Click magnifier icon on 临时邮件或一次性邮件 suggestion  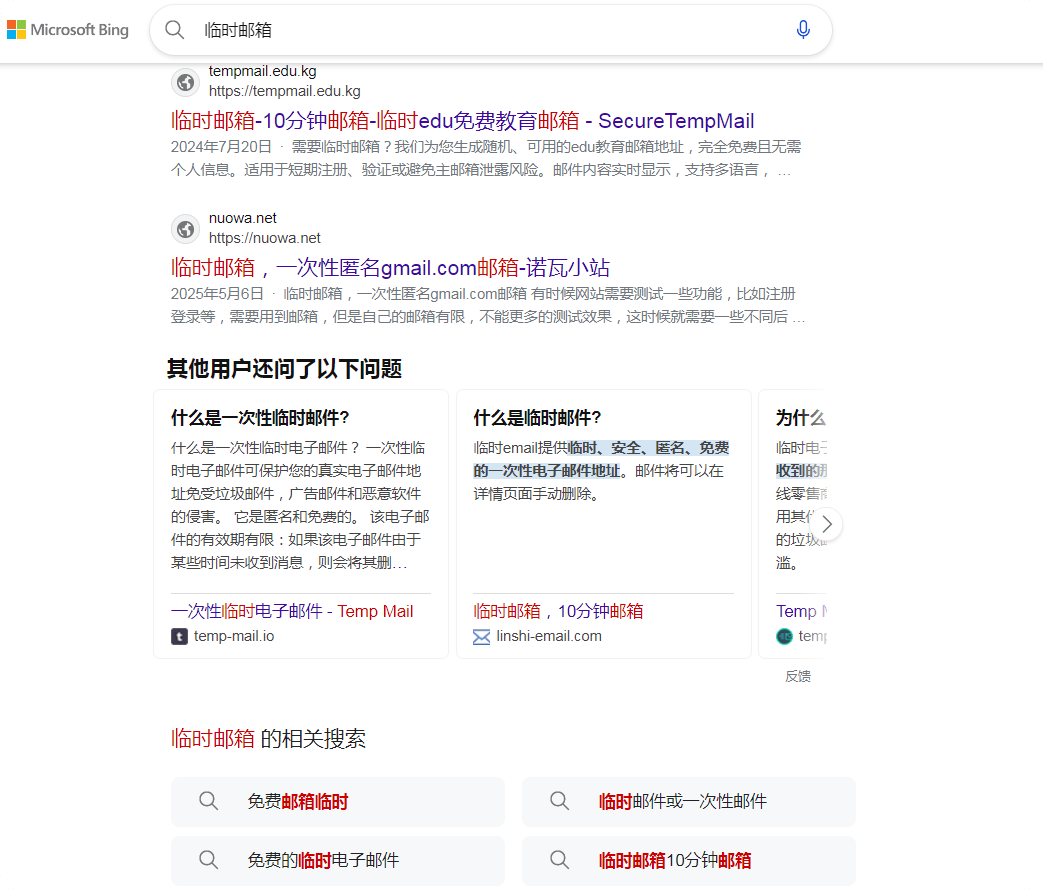click(x=559, y=801)
